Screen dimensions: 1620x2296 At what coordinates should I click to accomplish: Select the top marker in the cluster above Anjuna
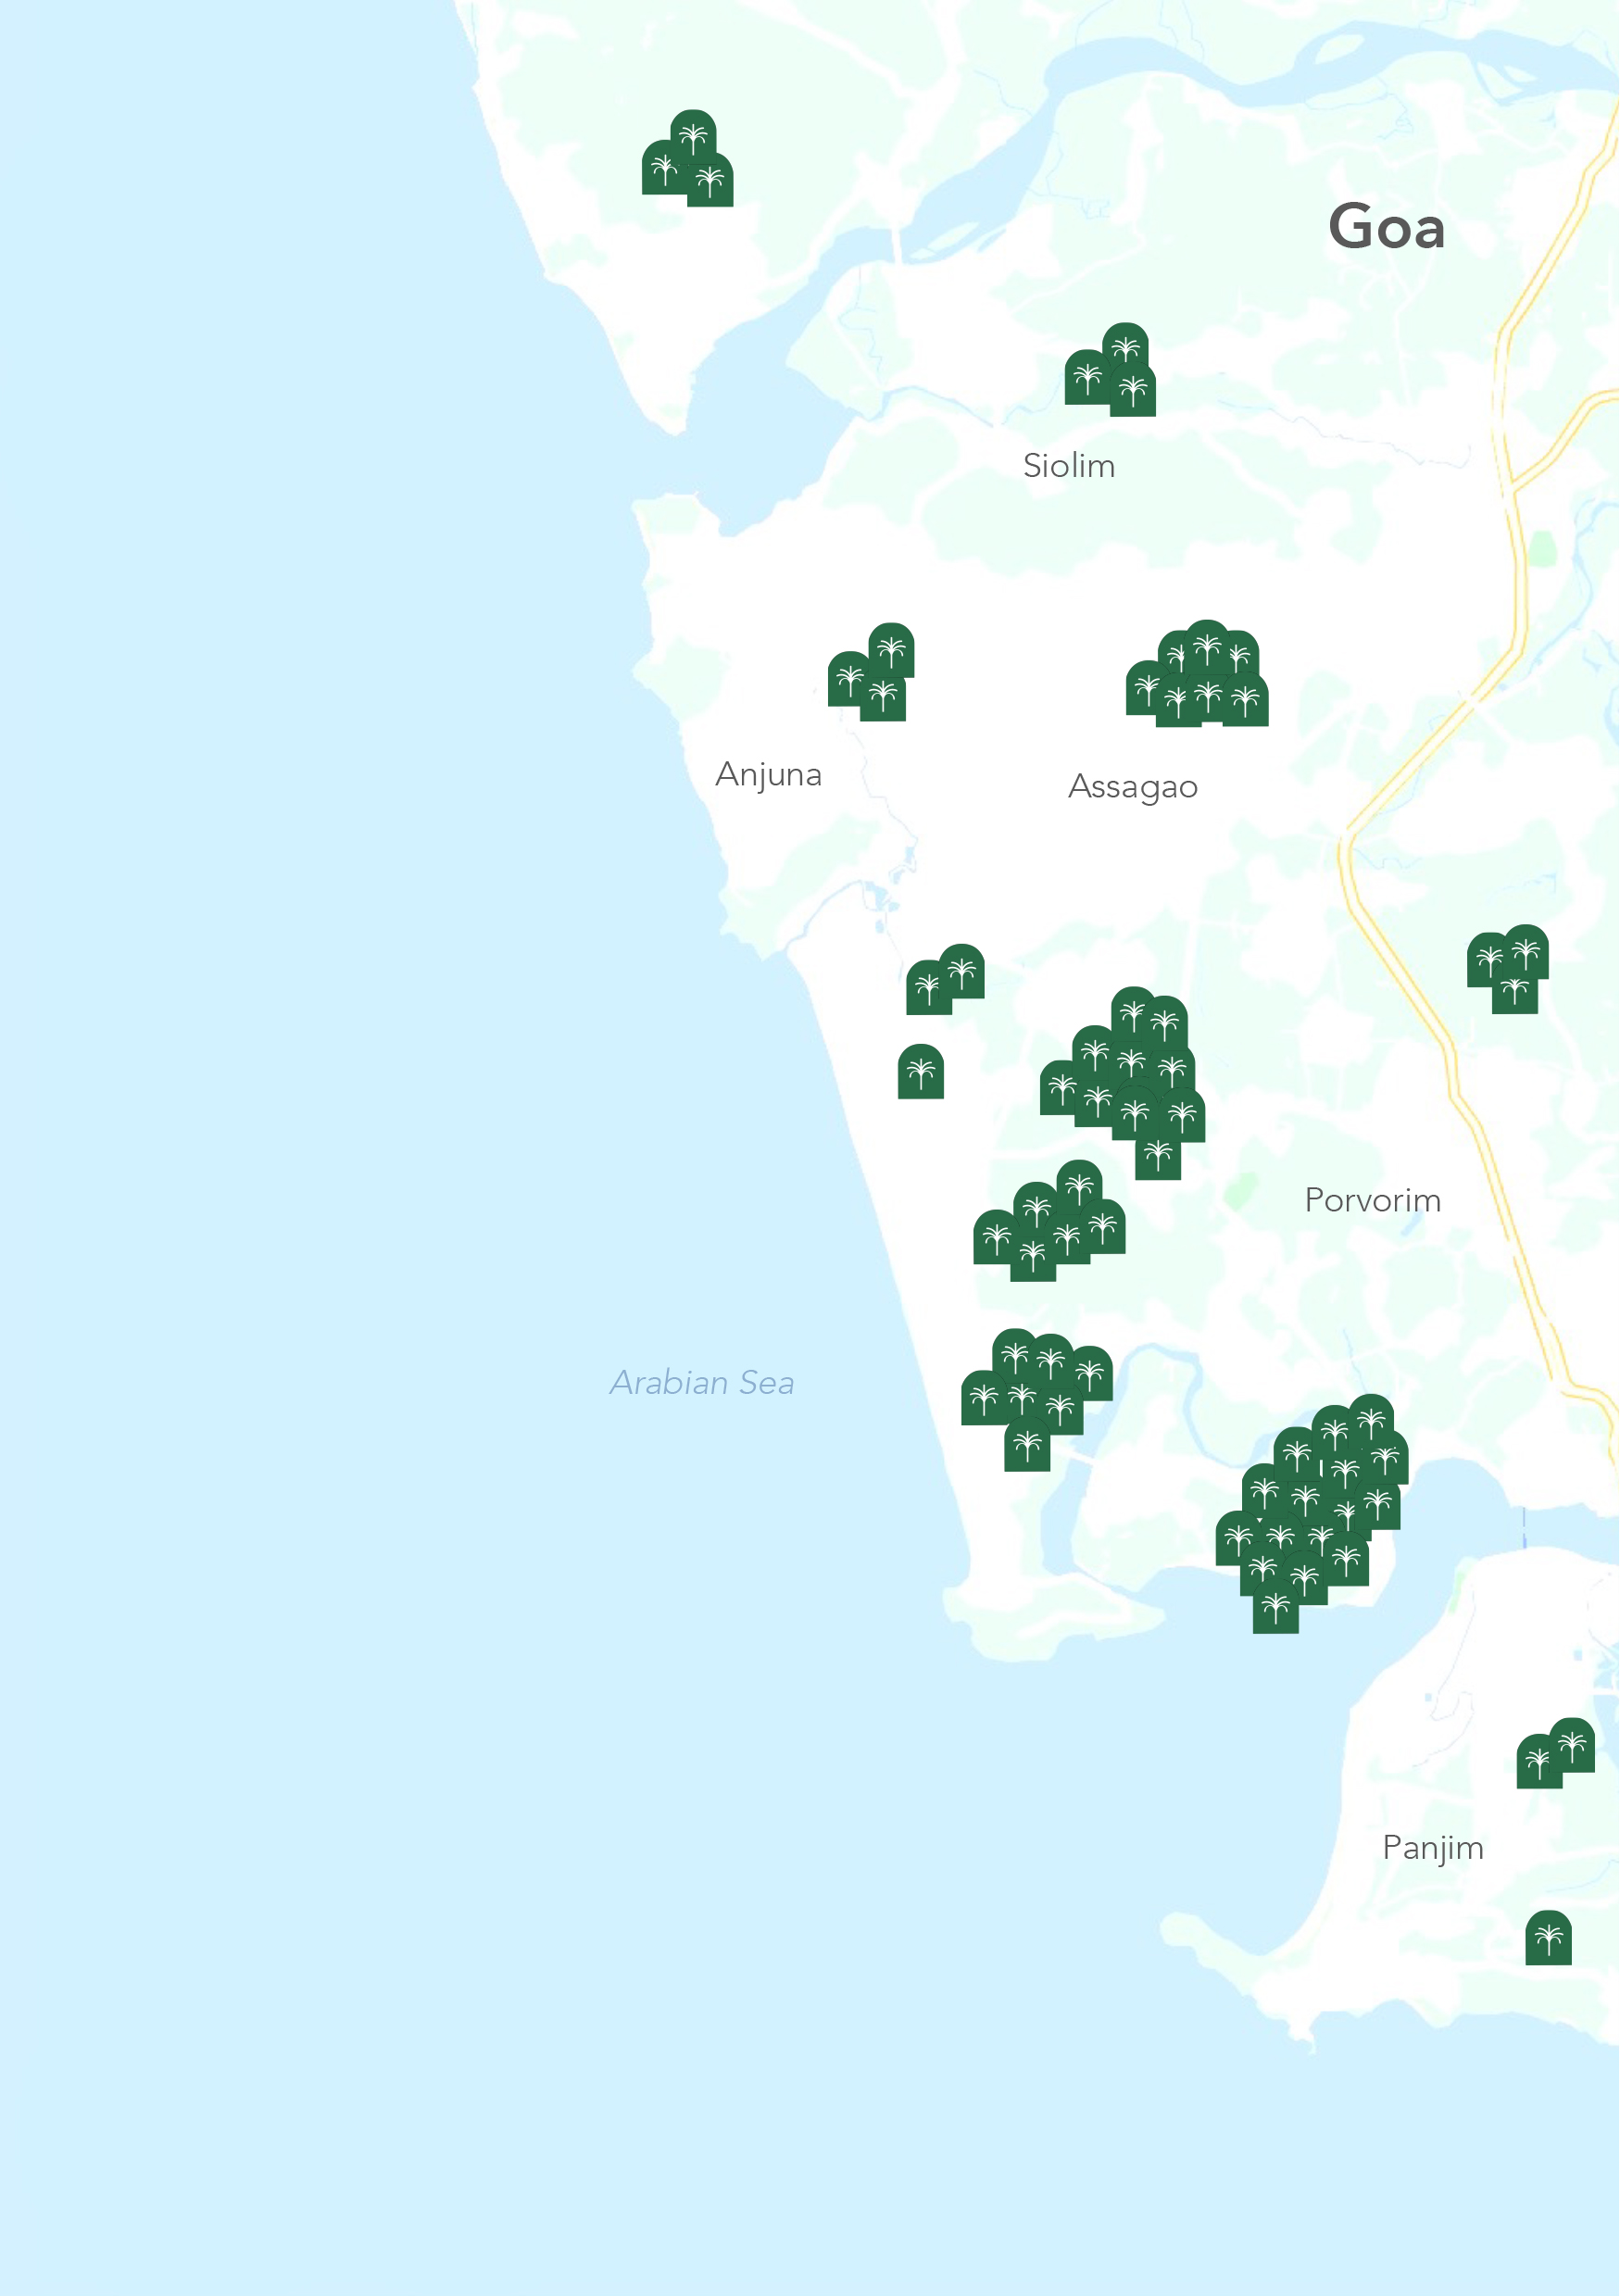pos(891,650)
